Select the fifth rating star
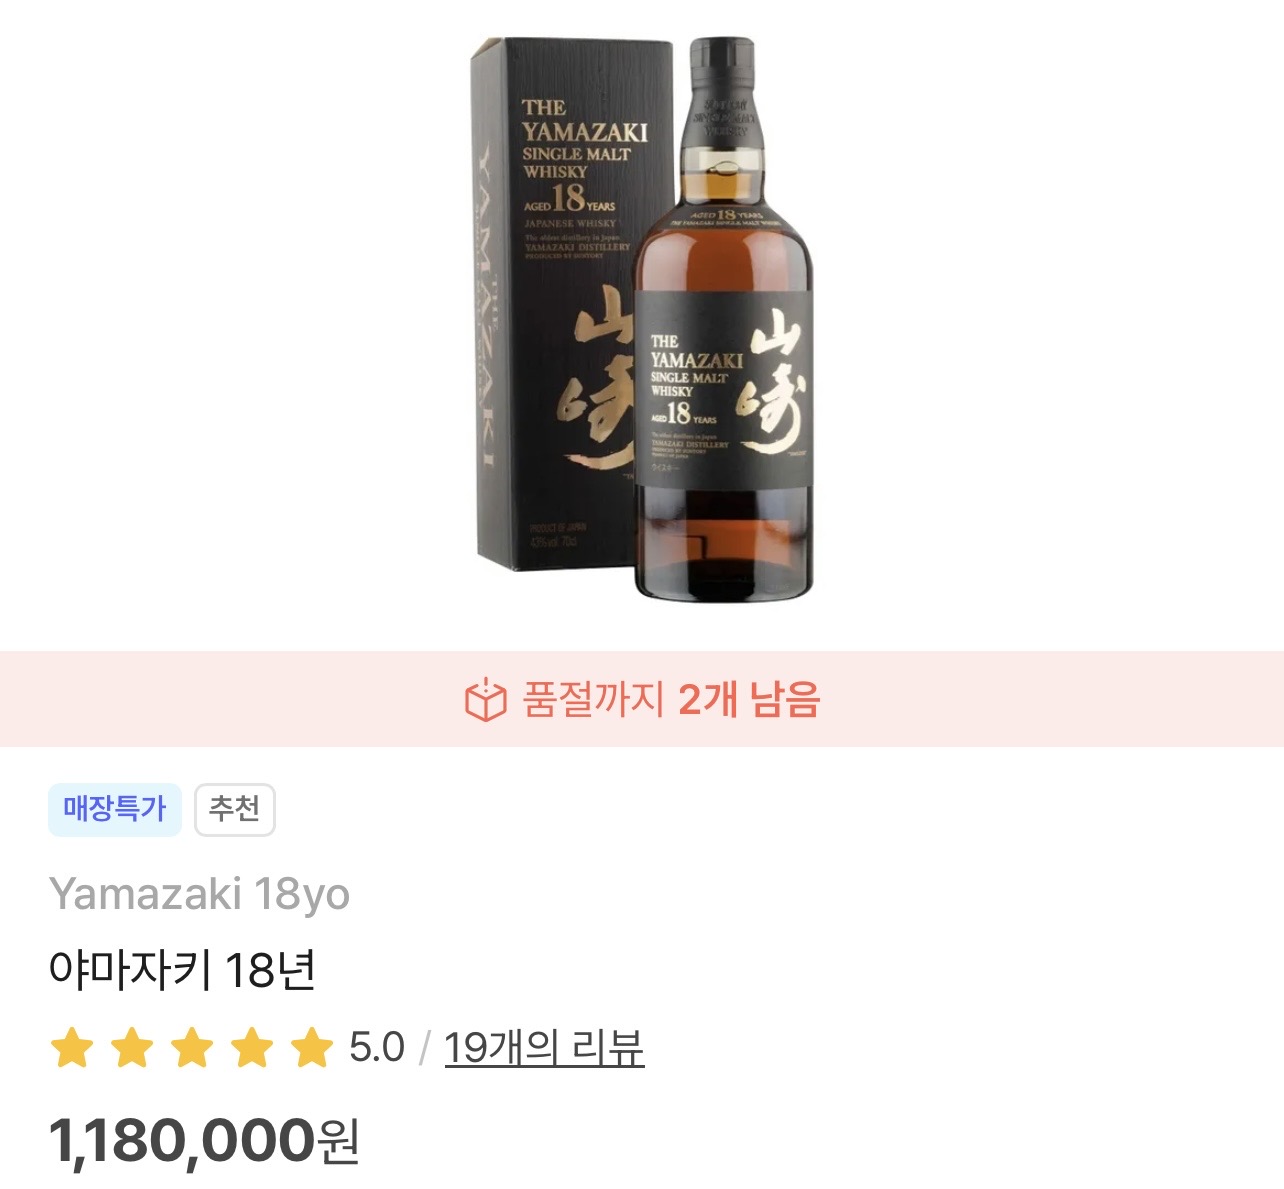Screen dimensions: 1284x1189 pos(312,1048)
